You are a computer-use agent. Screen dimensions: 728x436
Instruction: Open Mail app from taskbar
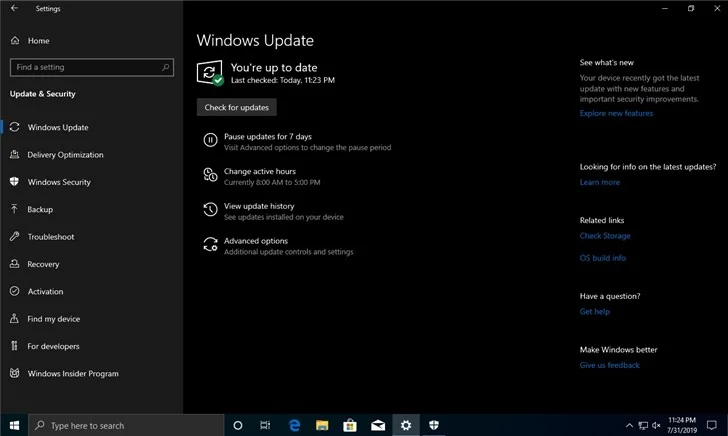378,425
